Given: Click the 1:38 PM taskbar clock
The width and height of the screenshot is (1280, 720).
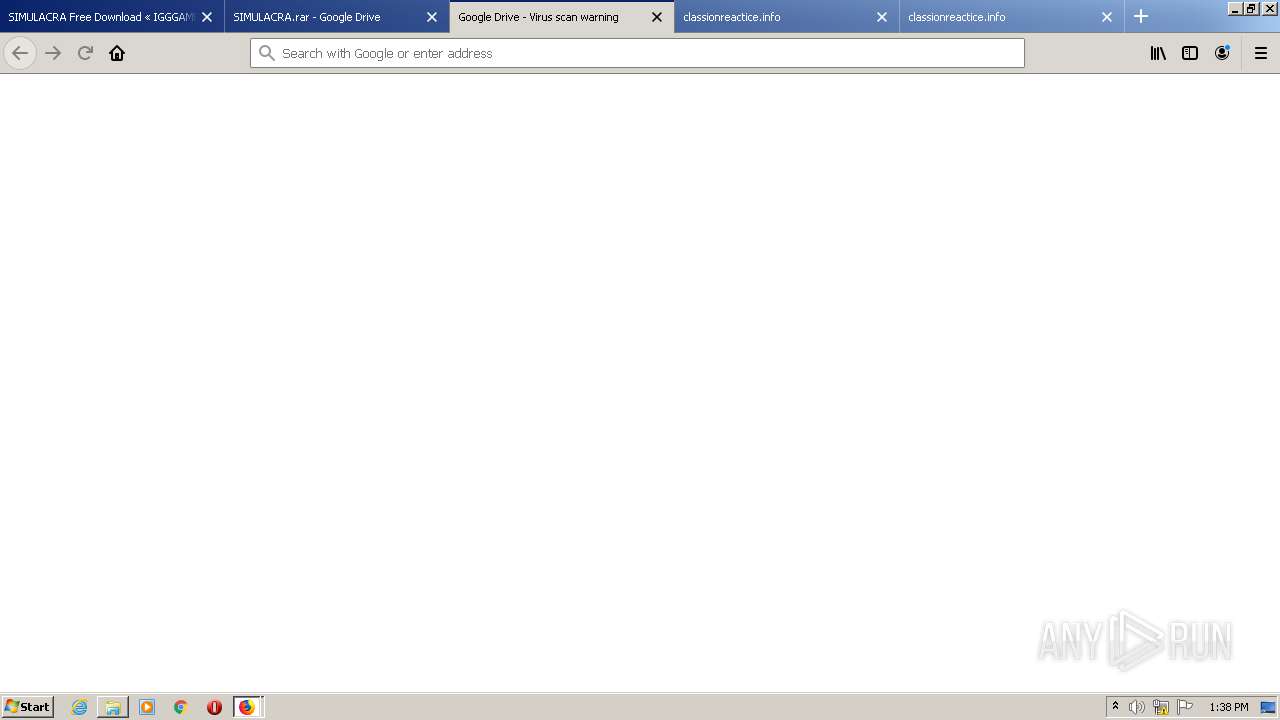Looking at the screenshot, I should [x=1229, y=707].
